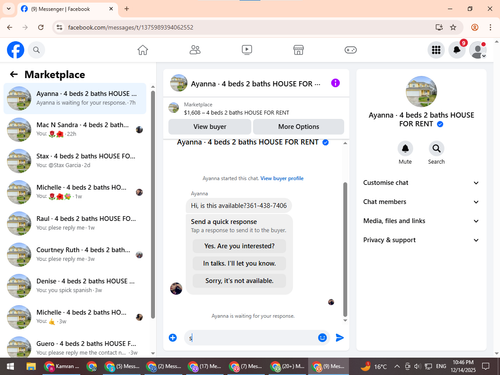500x375 pixels.
Task: Open Facebook search magnifier icon
Action: tap(36, 50)
